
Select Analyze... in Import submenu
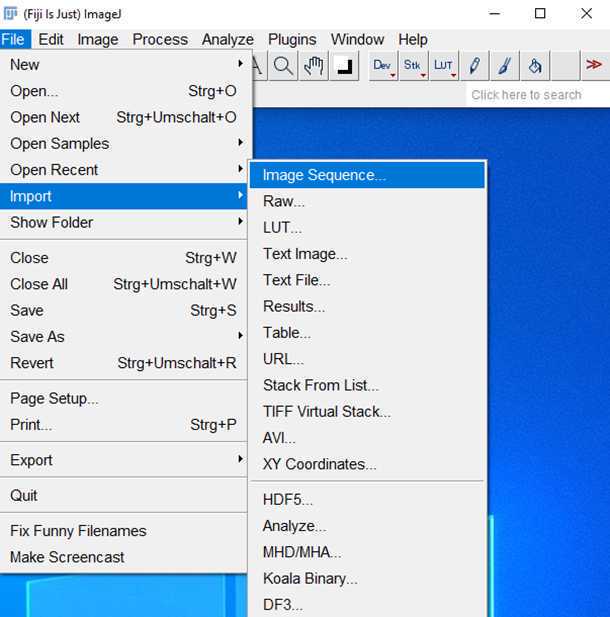pos(367,526)
